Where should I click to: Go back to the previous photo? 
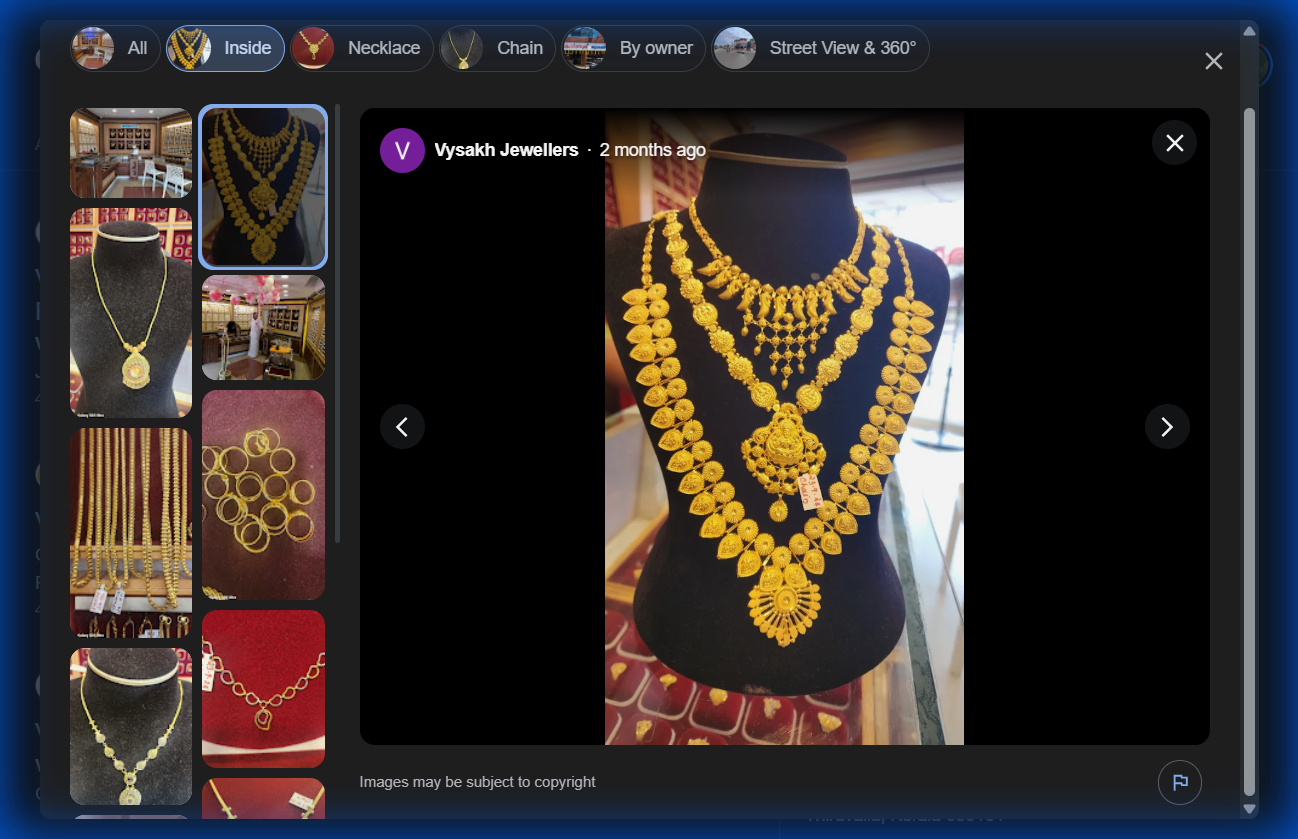(402, 426)
